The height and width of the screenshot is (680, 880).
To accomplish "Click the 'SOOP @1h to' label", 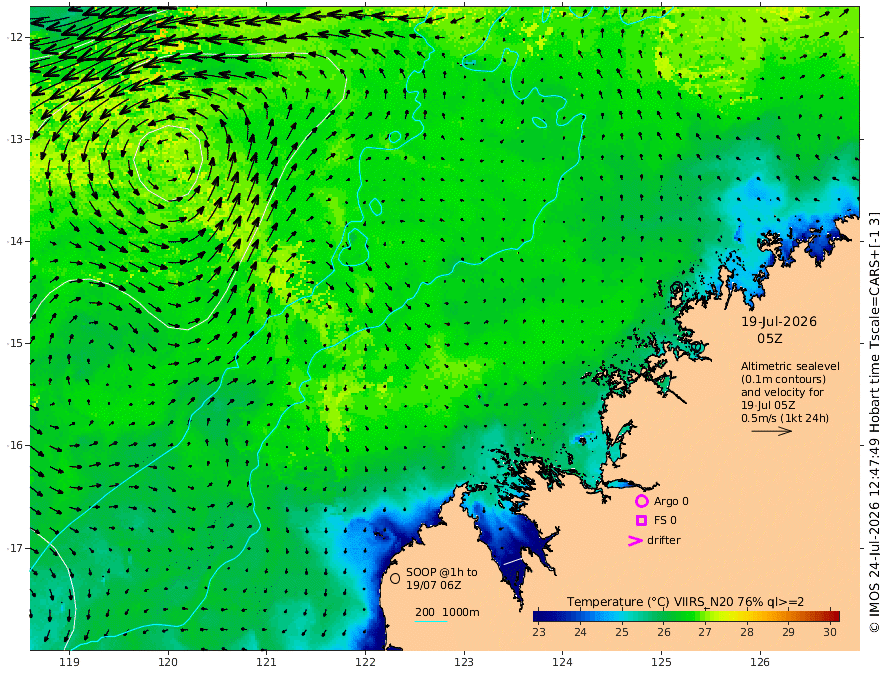I will pyautogui.click(x=442, y=572).
